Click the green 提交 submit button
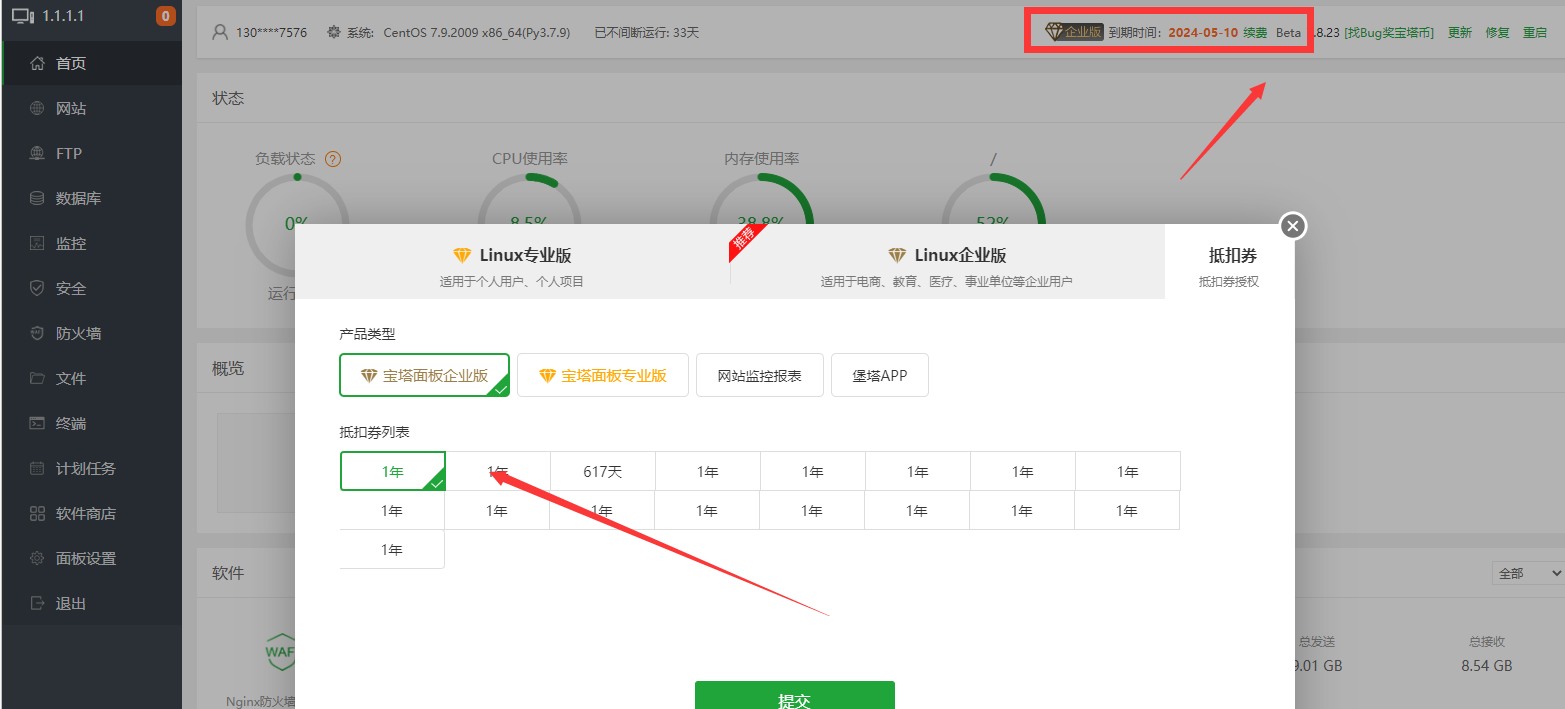The image size is (1565, 709). coord(795,695)
